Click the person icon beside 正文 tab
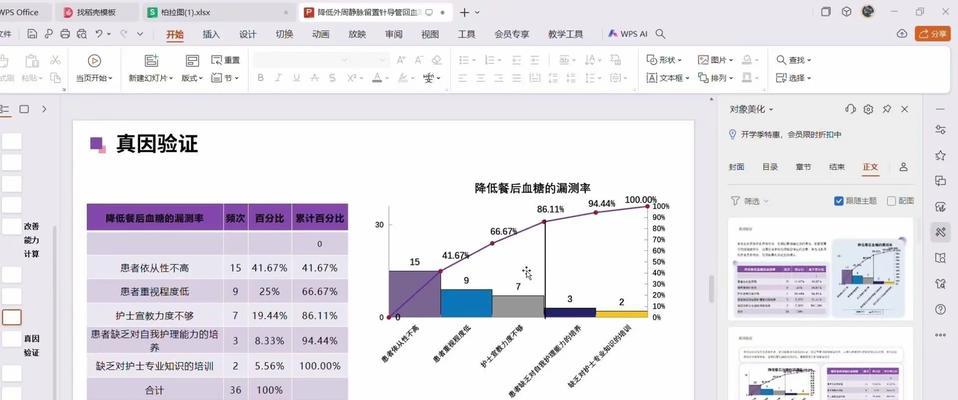Viewport: 958px width, 400px height. (x=903, y=167)
